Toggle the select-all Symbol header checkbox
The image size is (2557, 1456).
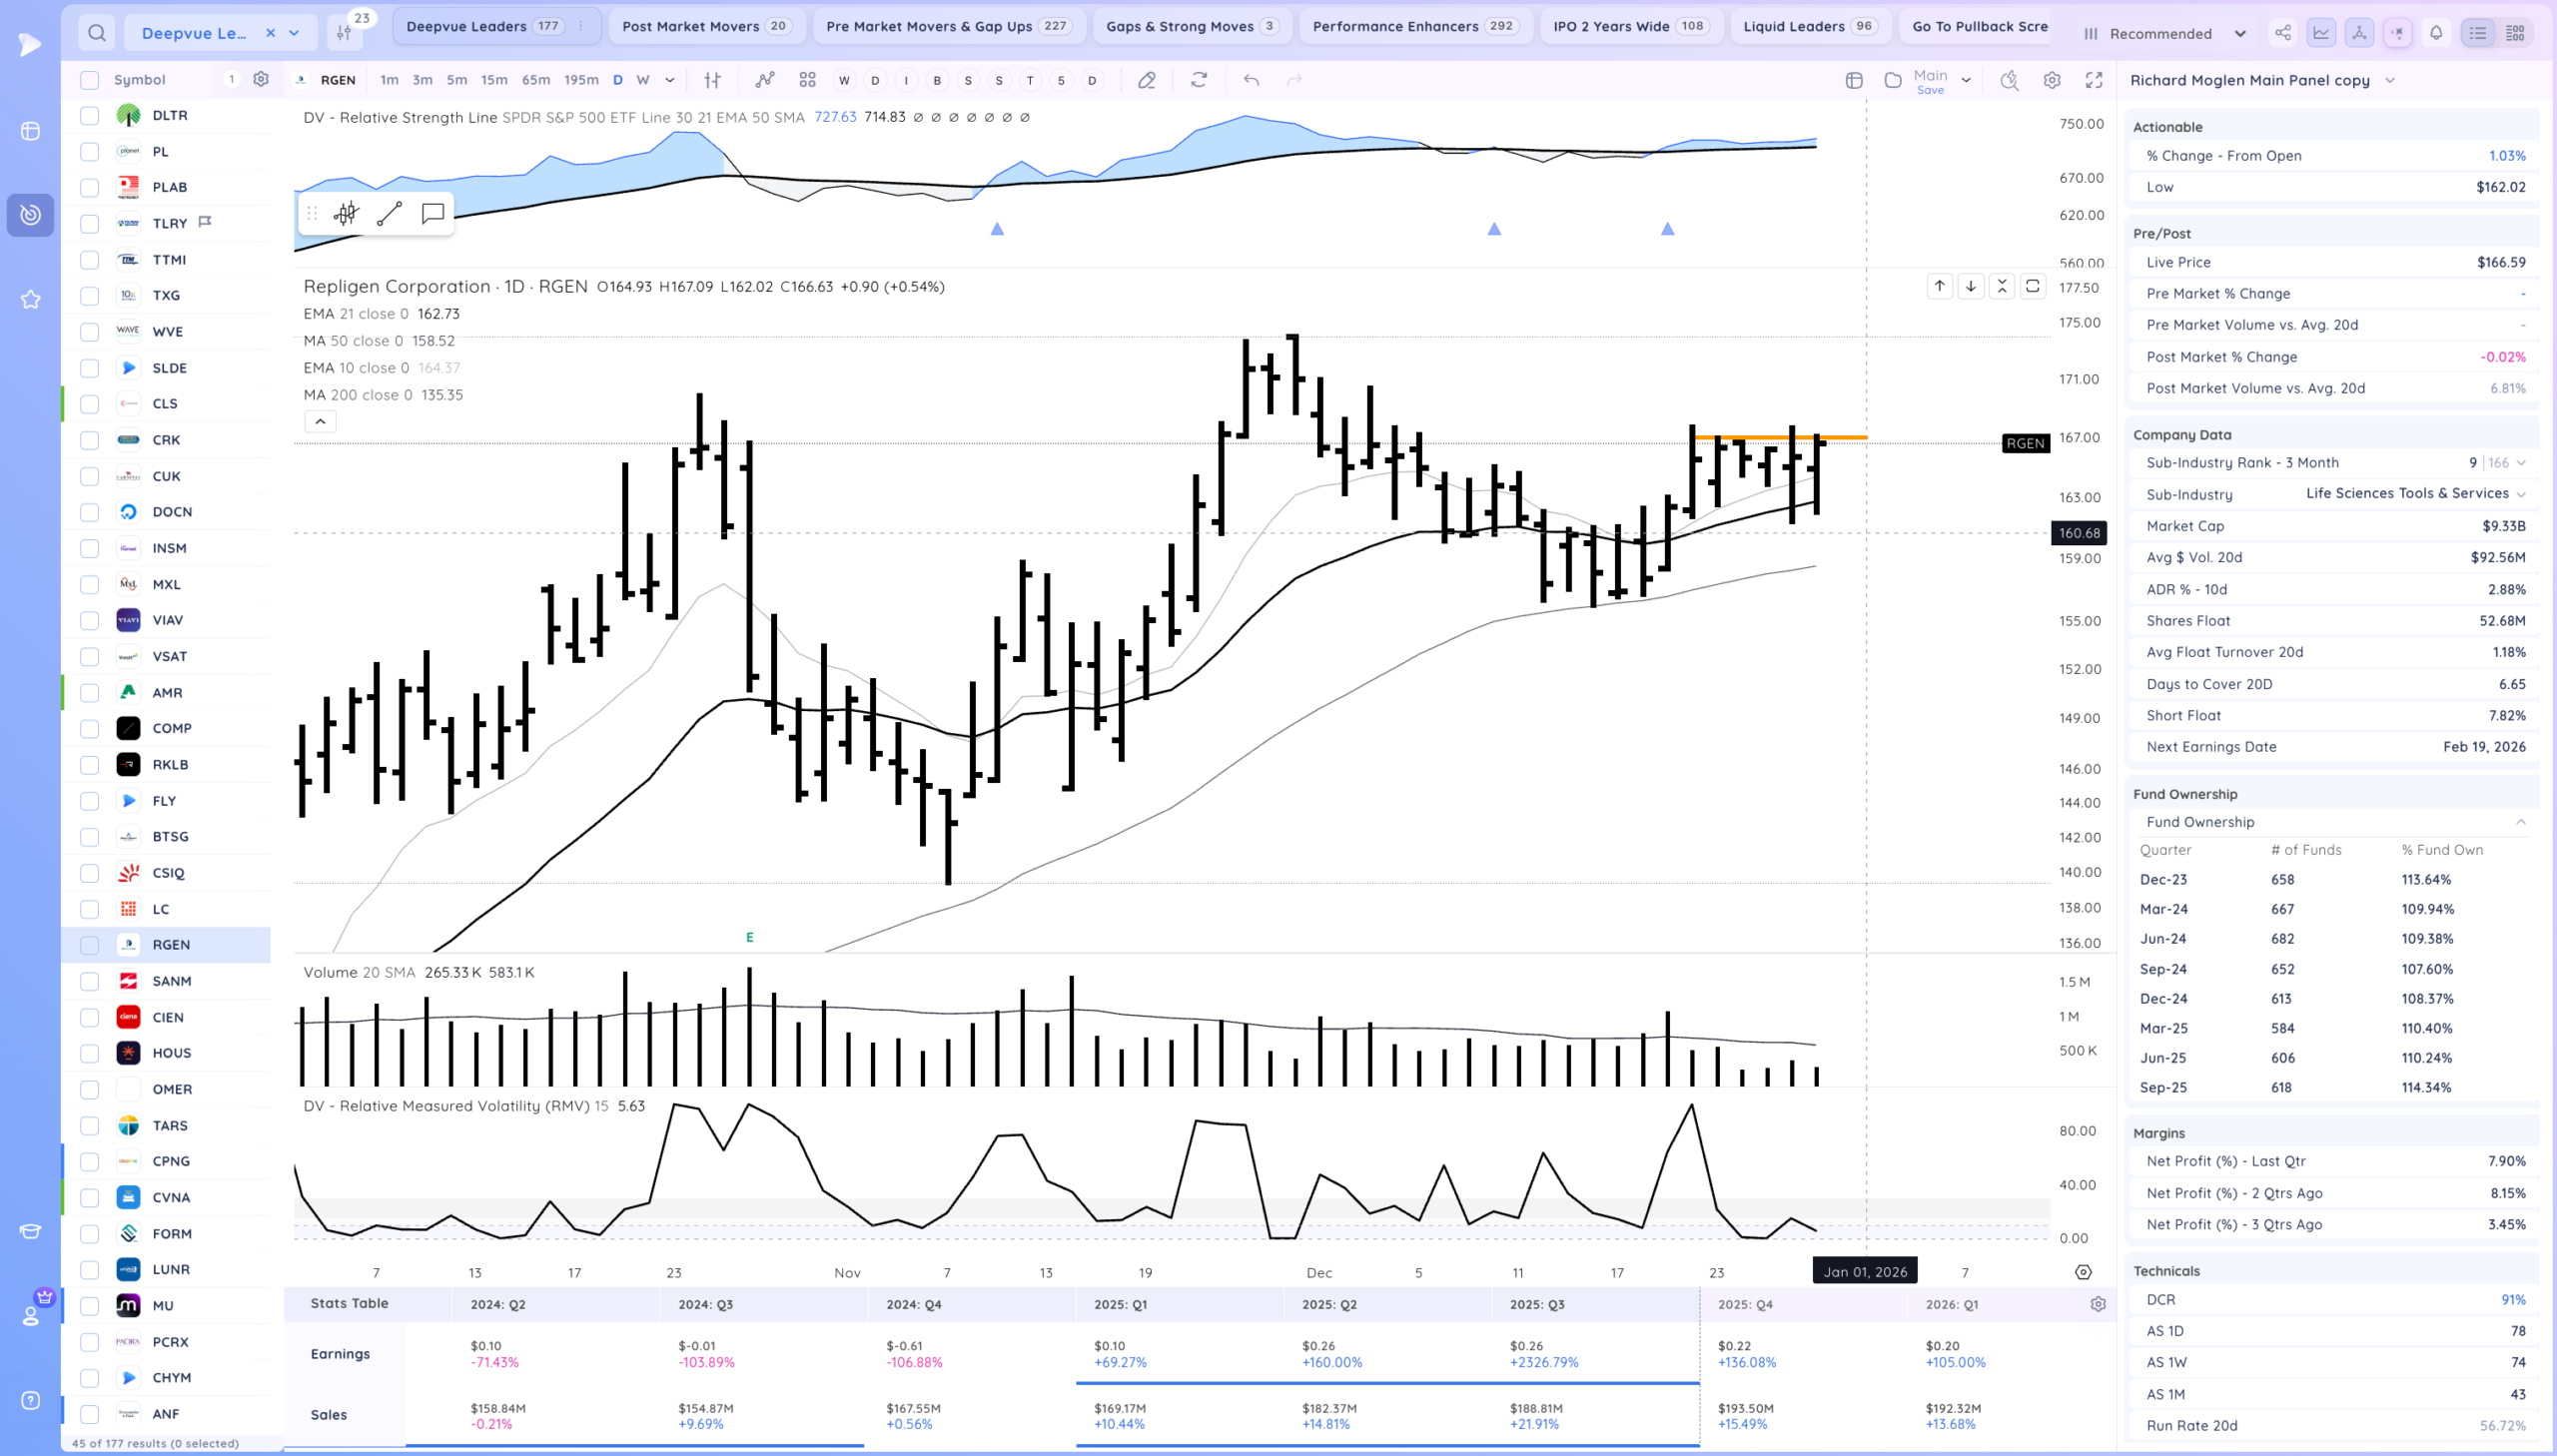pyautogui.click(x=90, y=80)
